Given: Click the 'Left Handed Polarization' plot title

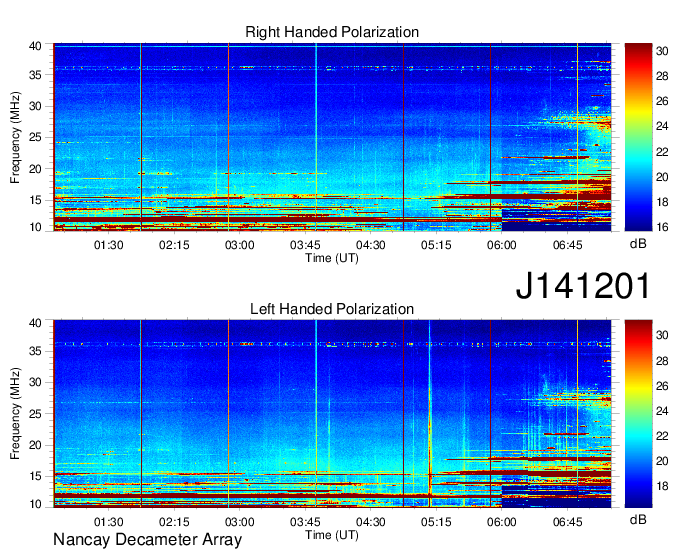Looking at the screenshot, I should [x=332, y=309].
